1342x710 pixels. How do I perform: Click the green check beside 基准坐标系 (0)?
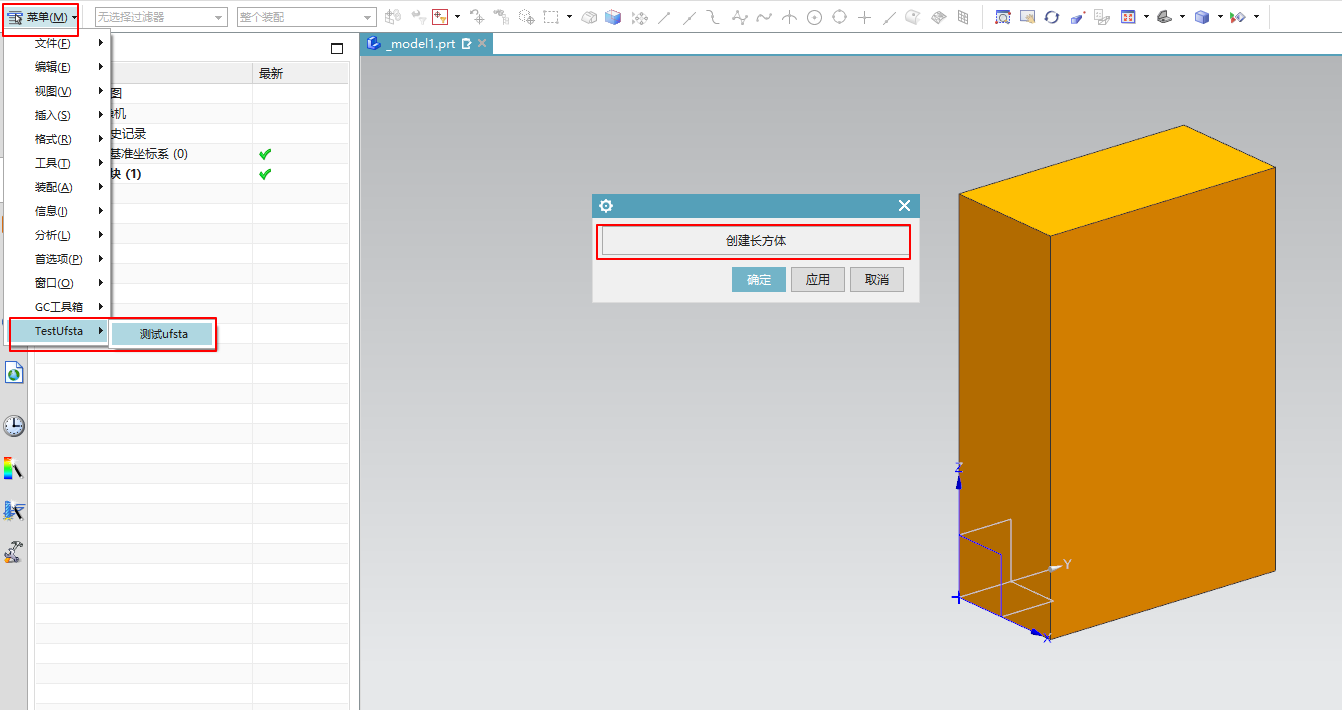(x=265, y=154)
